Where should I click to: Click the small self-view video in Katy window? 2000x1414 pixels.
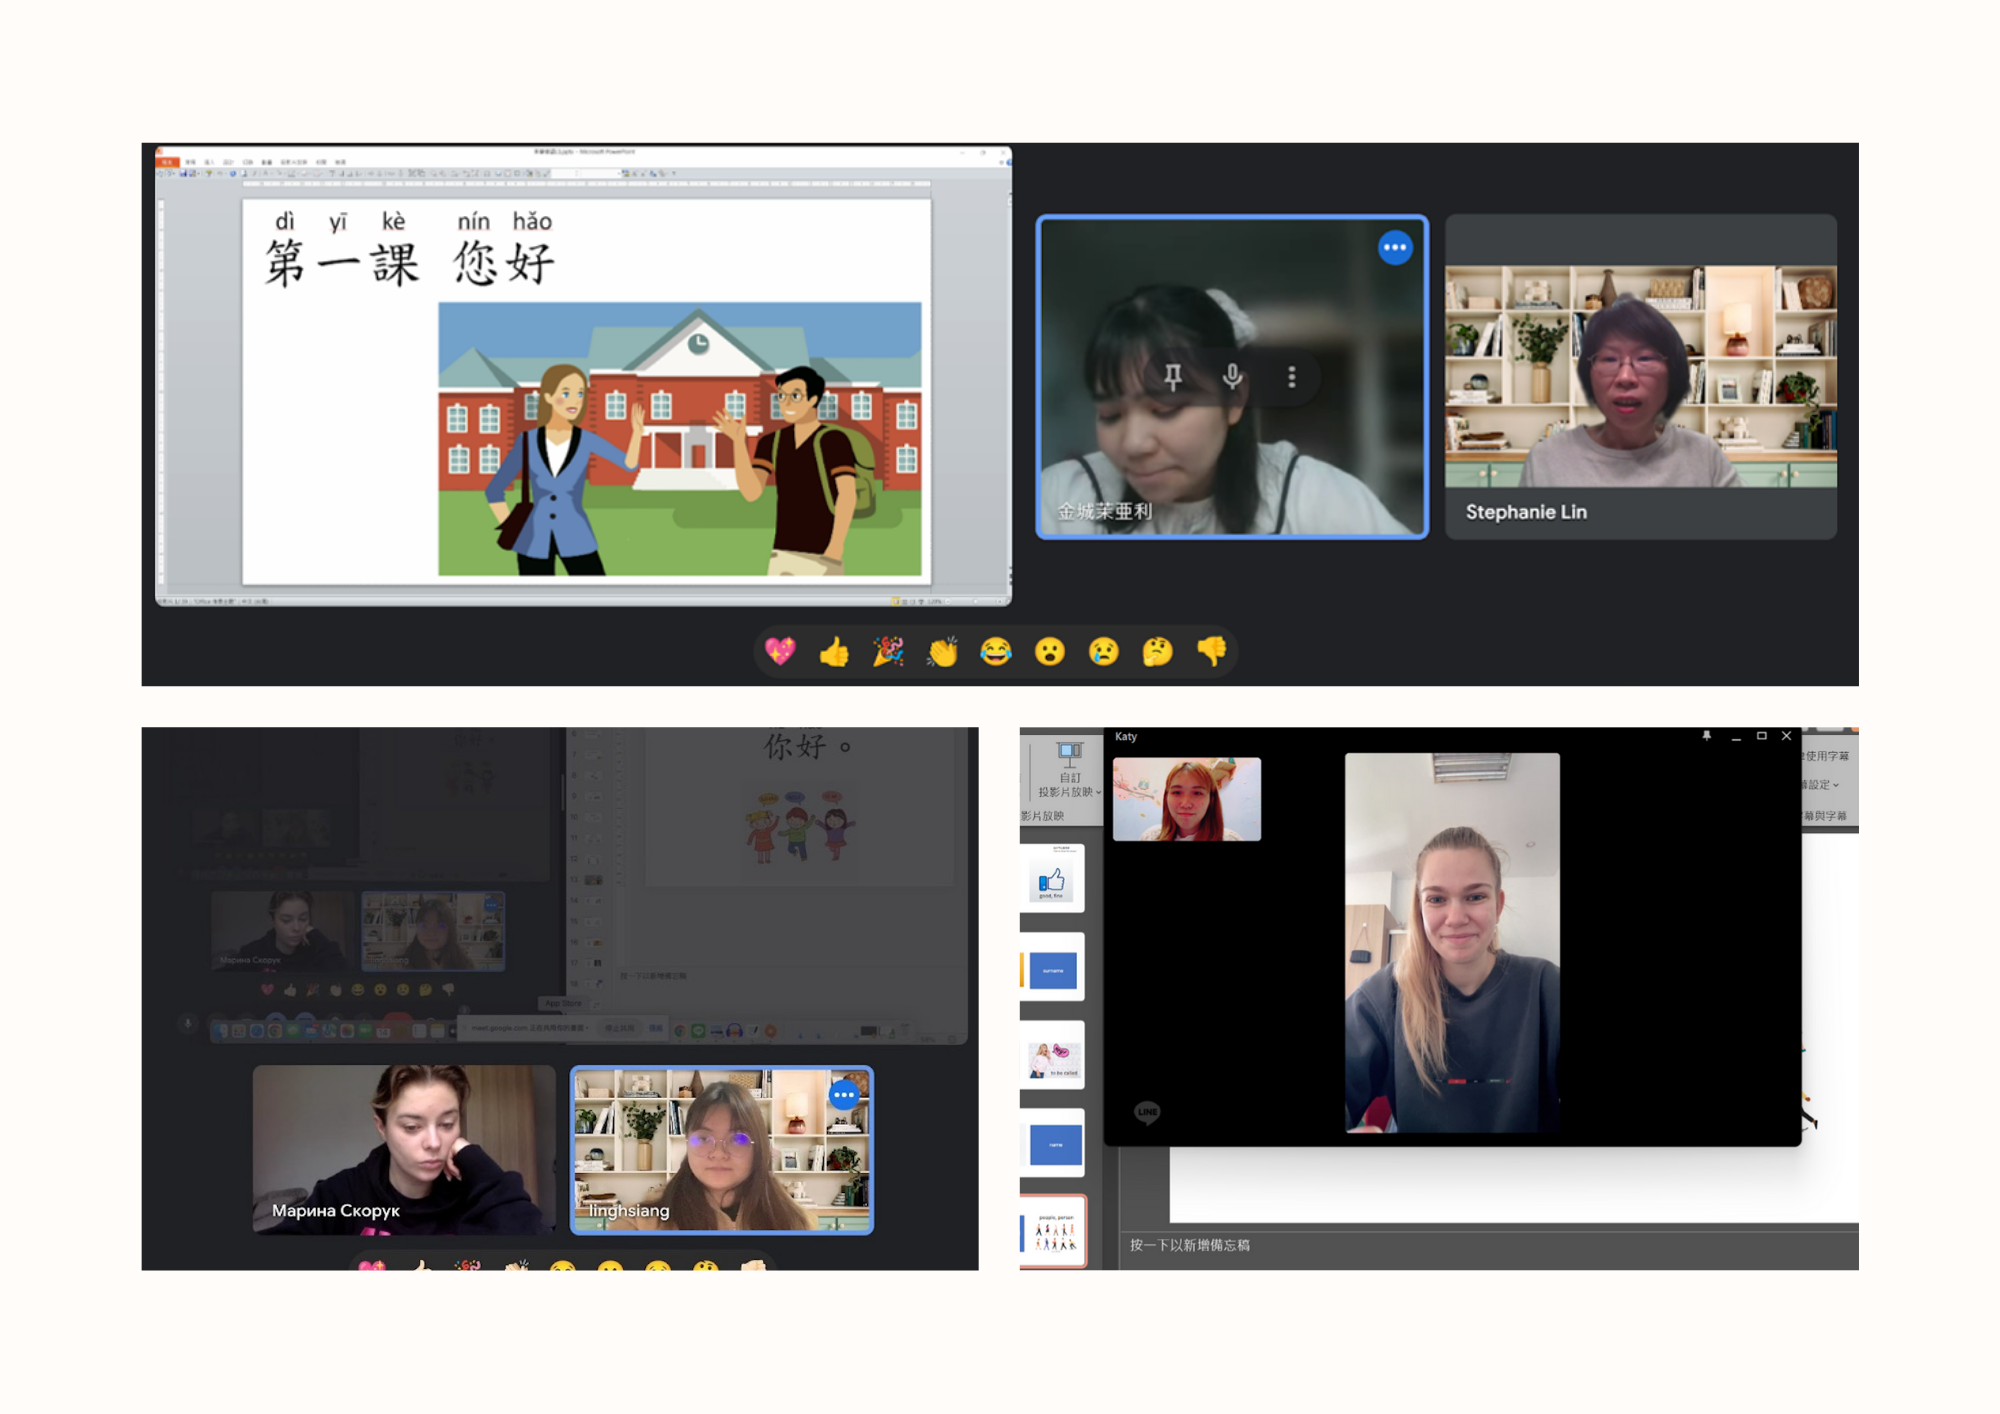pos(1187,799)
